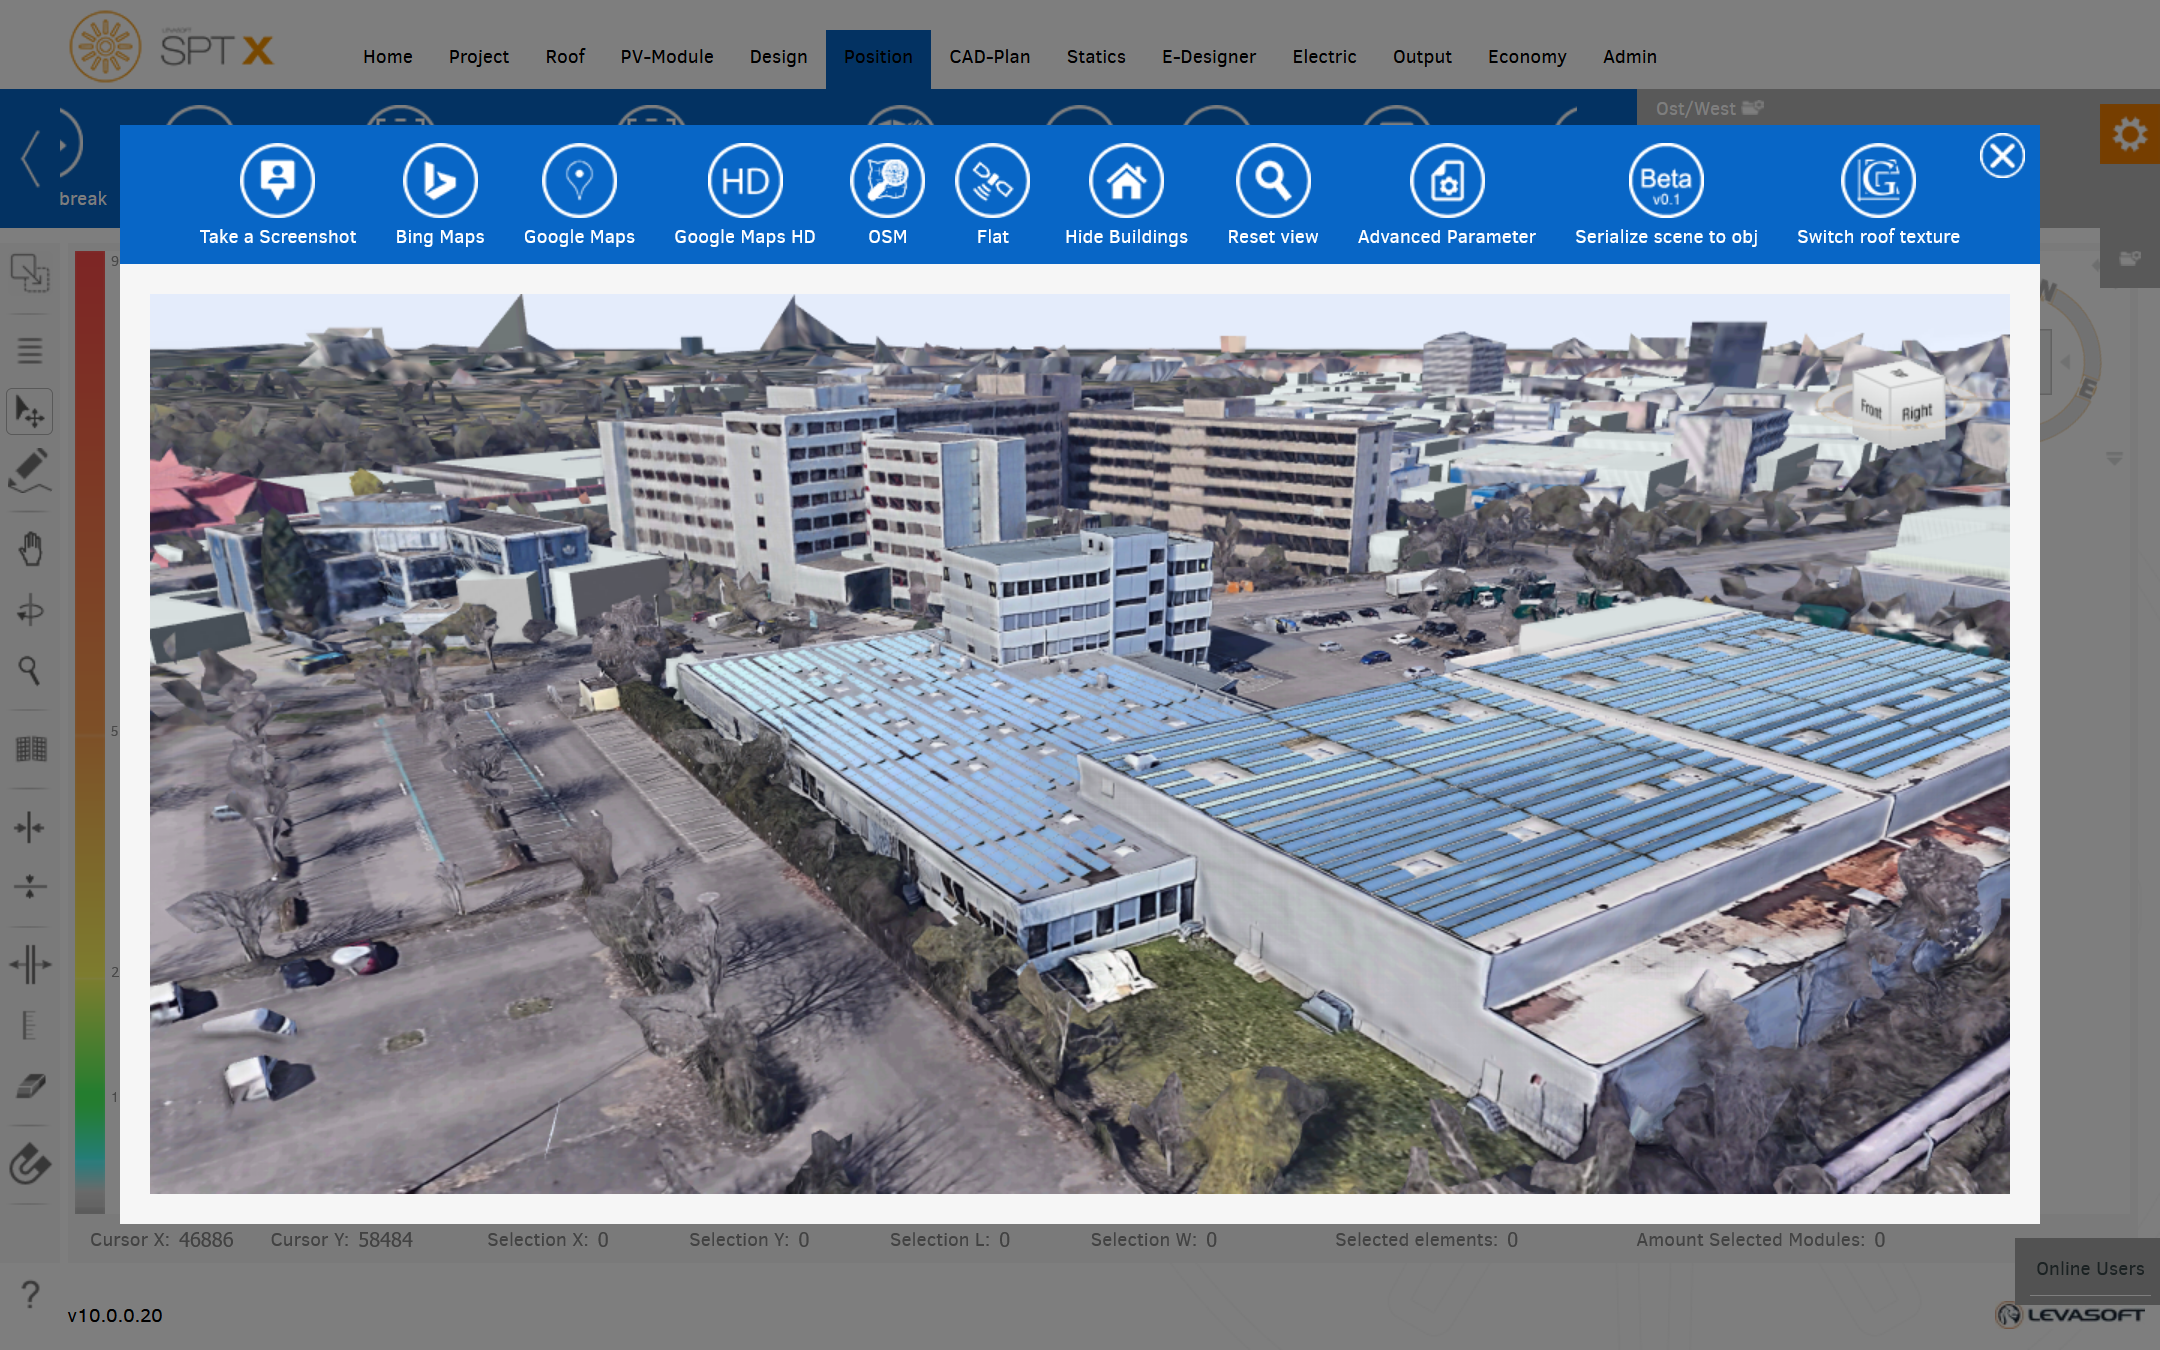Click the Flat satellite icon
This screenshot has height=1350, width=2160.
click(992, 181)
